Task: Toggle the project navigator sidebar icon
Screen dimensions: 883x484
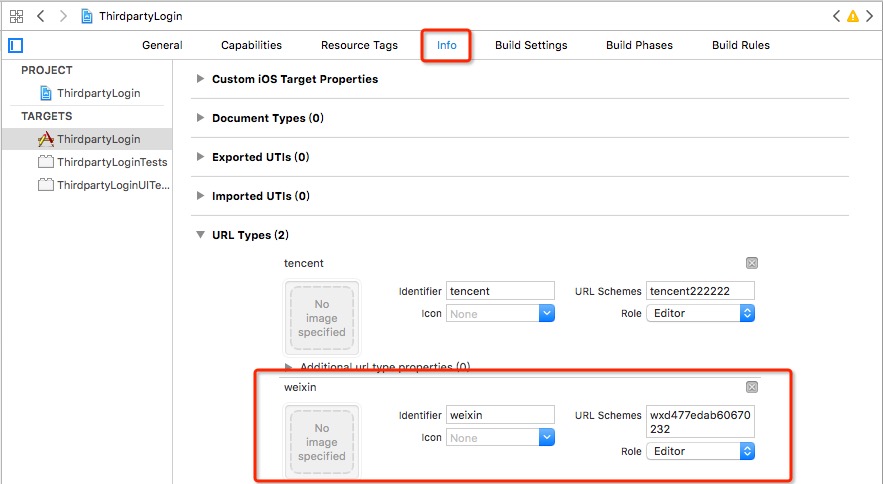Action: [x=15, y=45]
